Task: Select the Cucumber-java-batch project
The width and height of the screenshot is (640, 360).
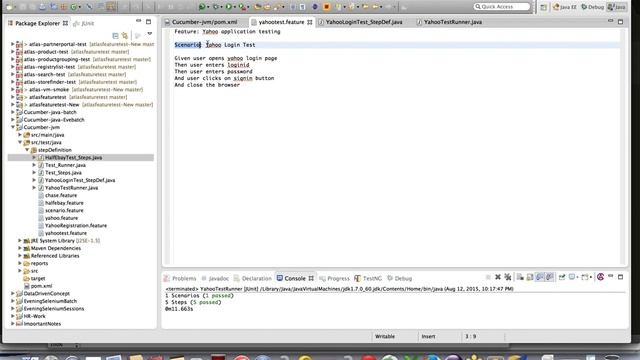Action: [x=50, y=112]
